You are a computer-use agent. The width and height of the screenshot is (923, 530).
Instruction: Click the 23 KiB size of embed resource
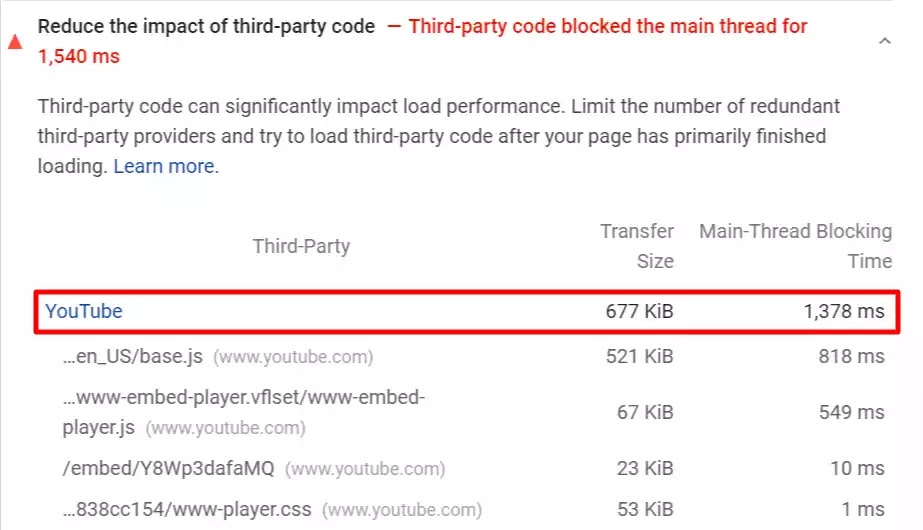[645, 468]
